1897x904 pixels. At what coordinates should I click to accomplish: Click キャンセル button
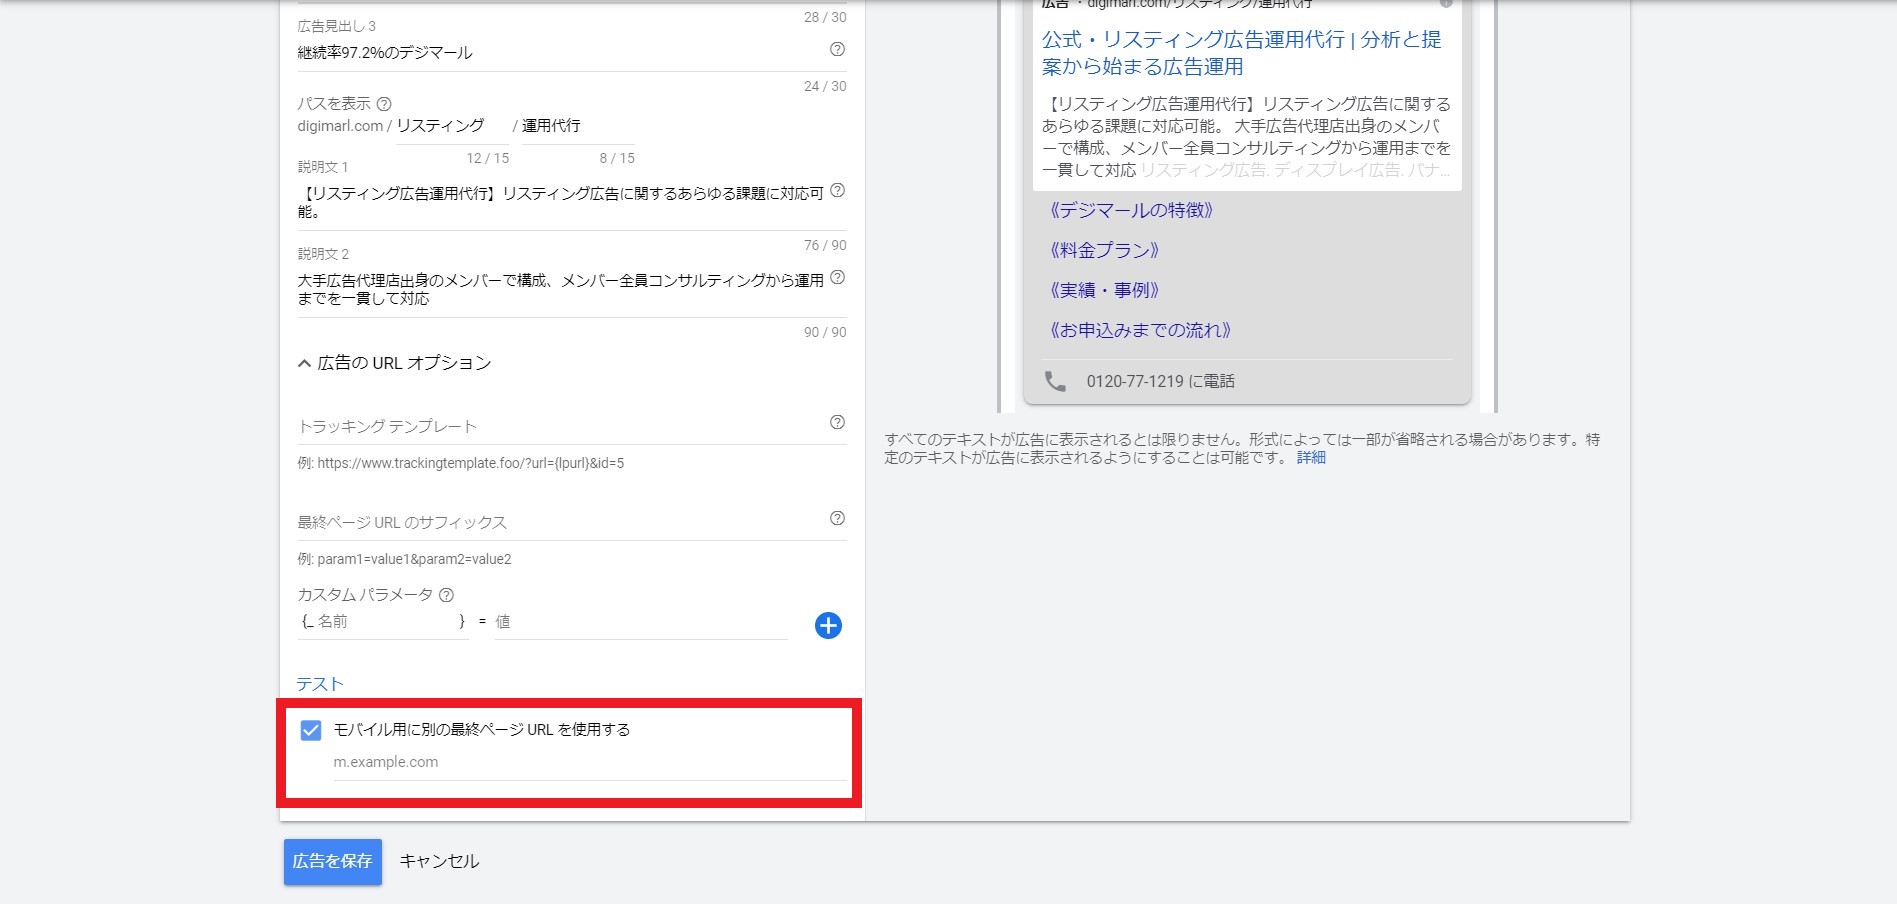pyautogui.click(x=439, y=861)
